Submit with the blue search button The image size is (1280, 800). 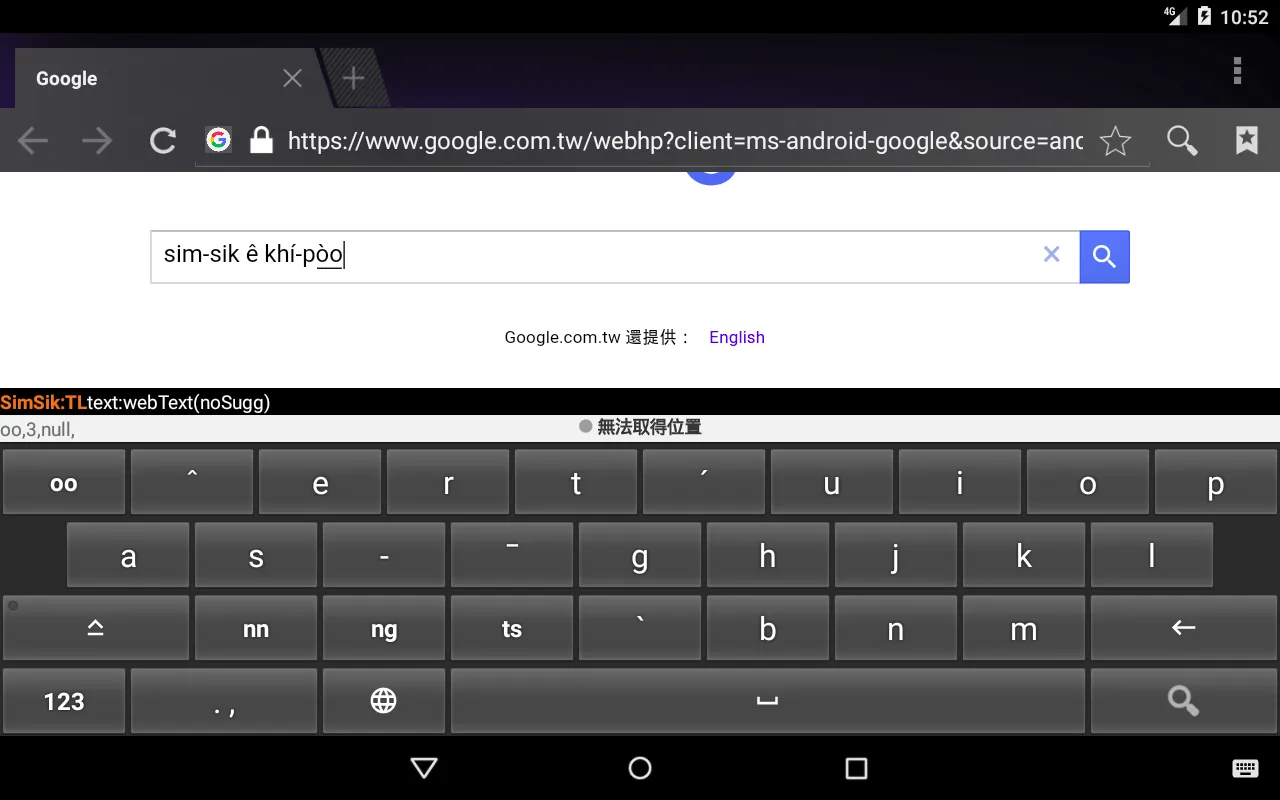(1104, 257)
